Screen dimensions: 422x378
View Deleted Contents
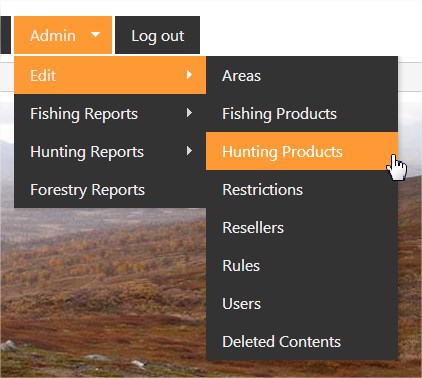pos(302,341)
